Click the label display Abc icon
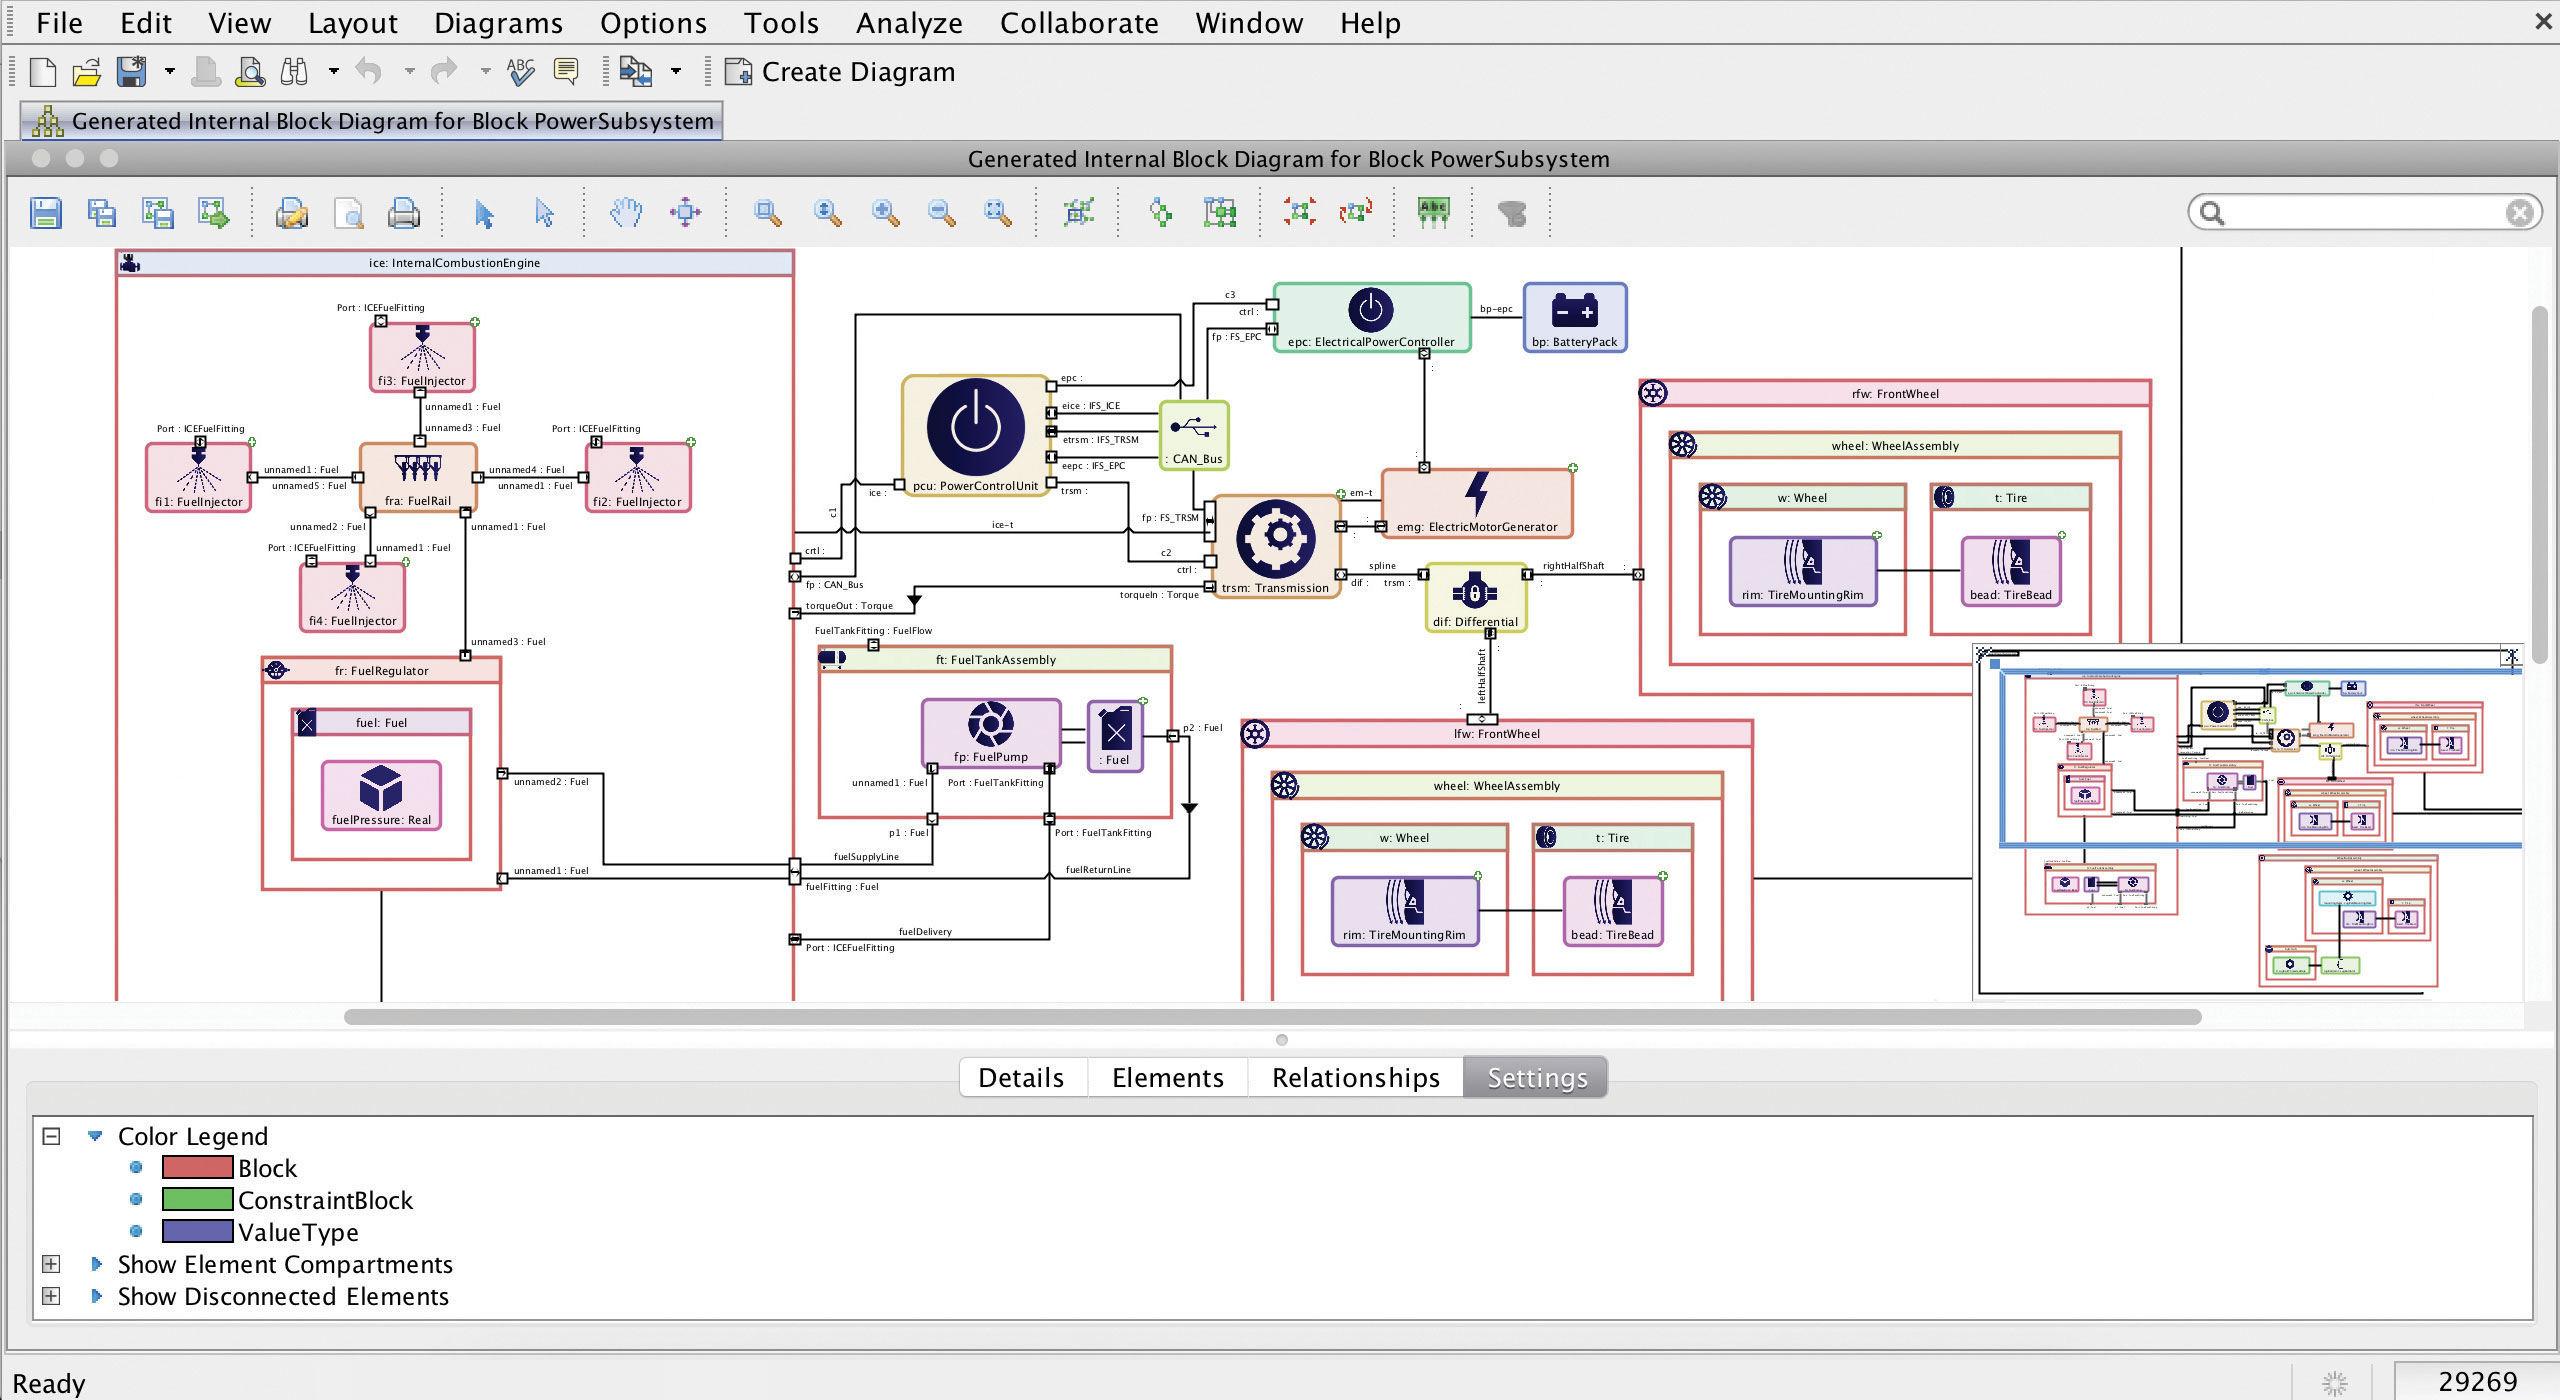 (1433, 212)
